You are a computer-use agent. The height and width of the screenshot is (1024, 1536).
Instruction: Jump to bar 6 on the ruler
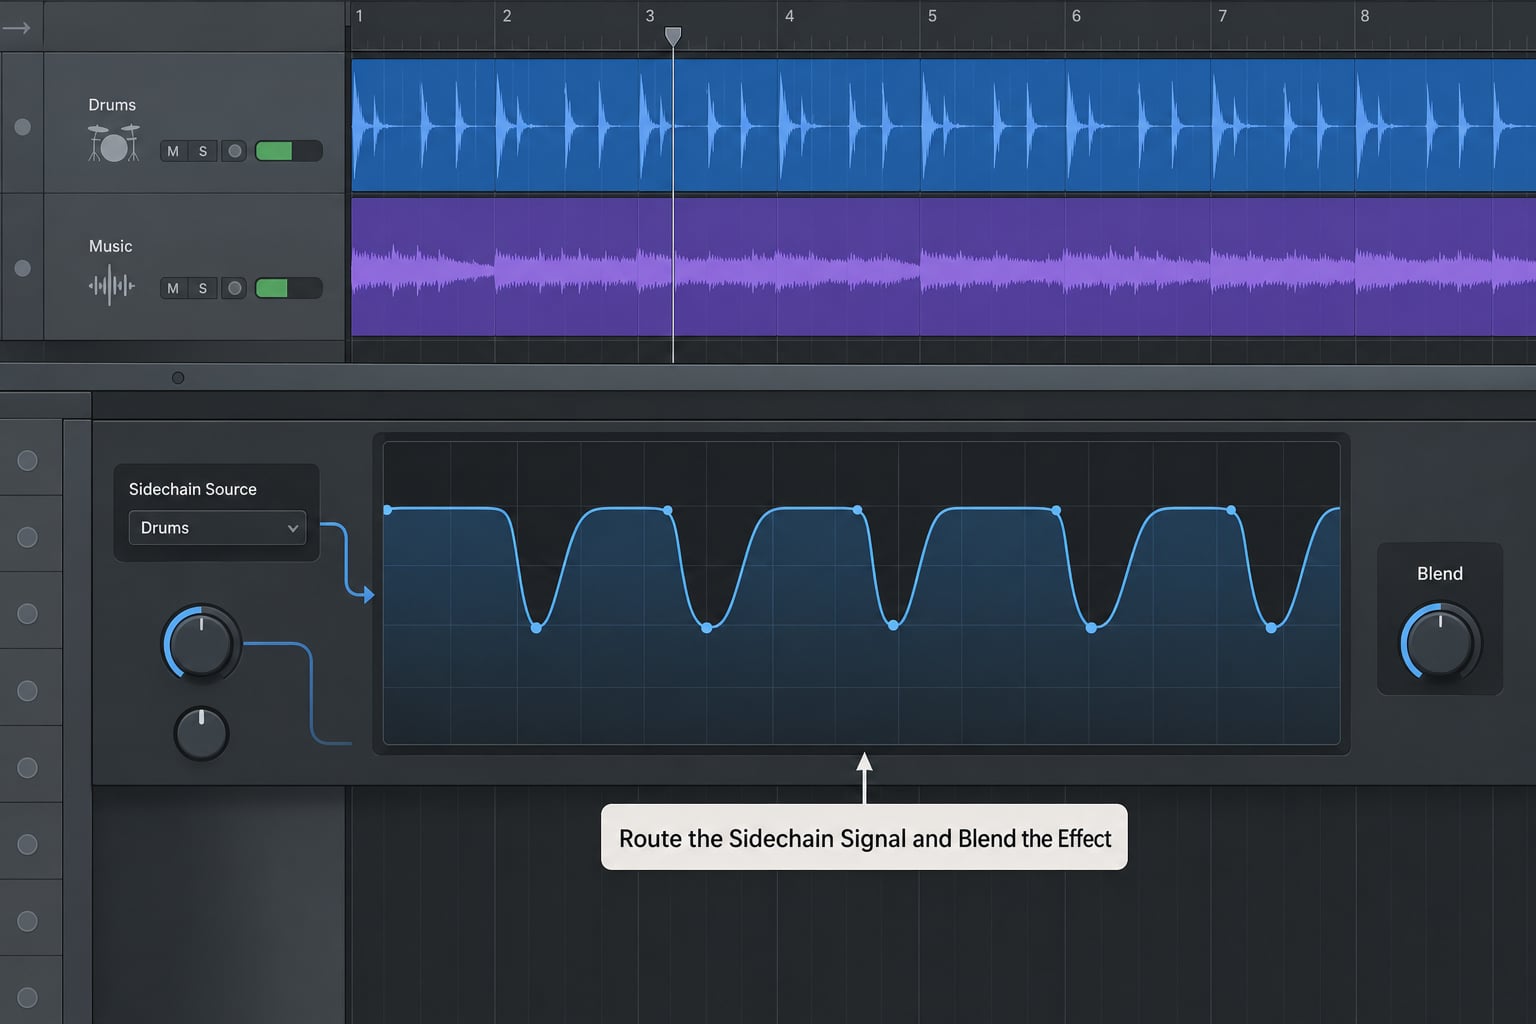pos(1076,16)
